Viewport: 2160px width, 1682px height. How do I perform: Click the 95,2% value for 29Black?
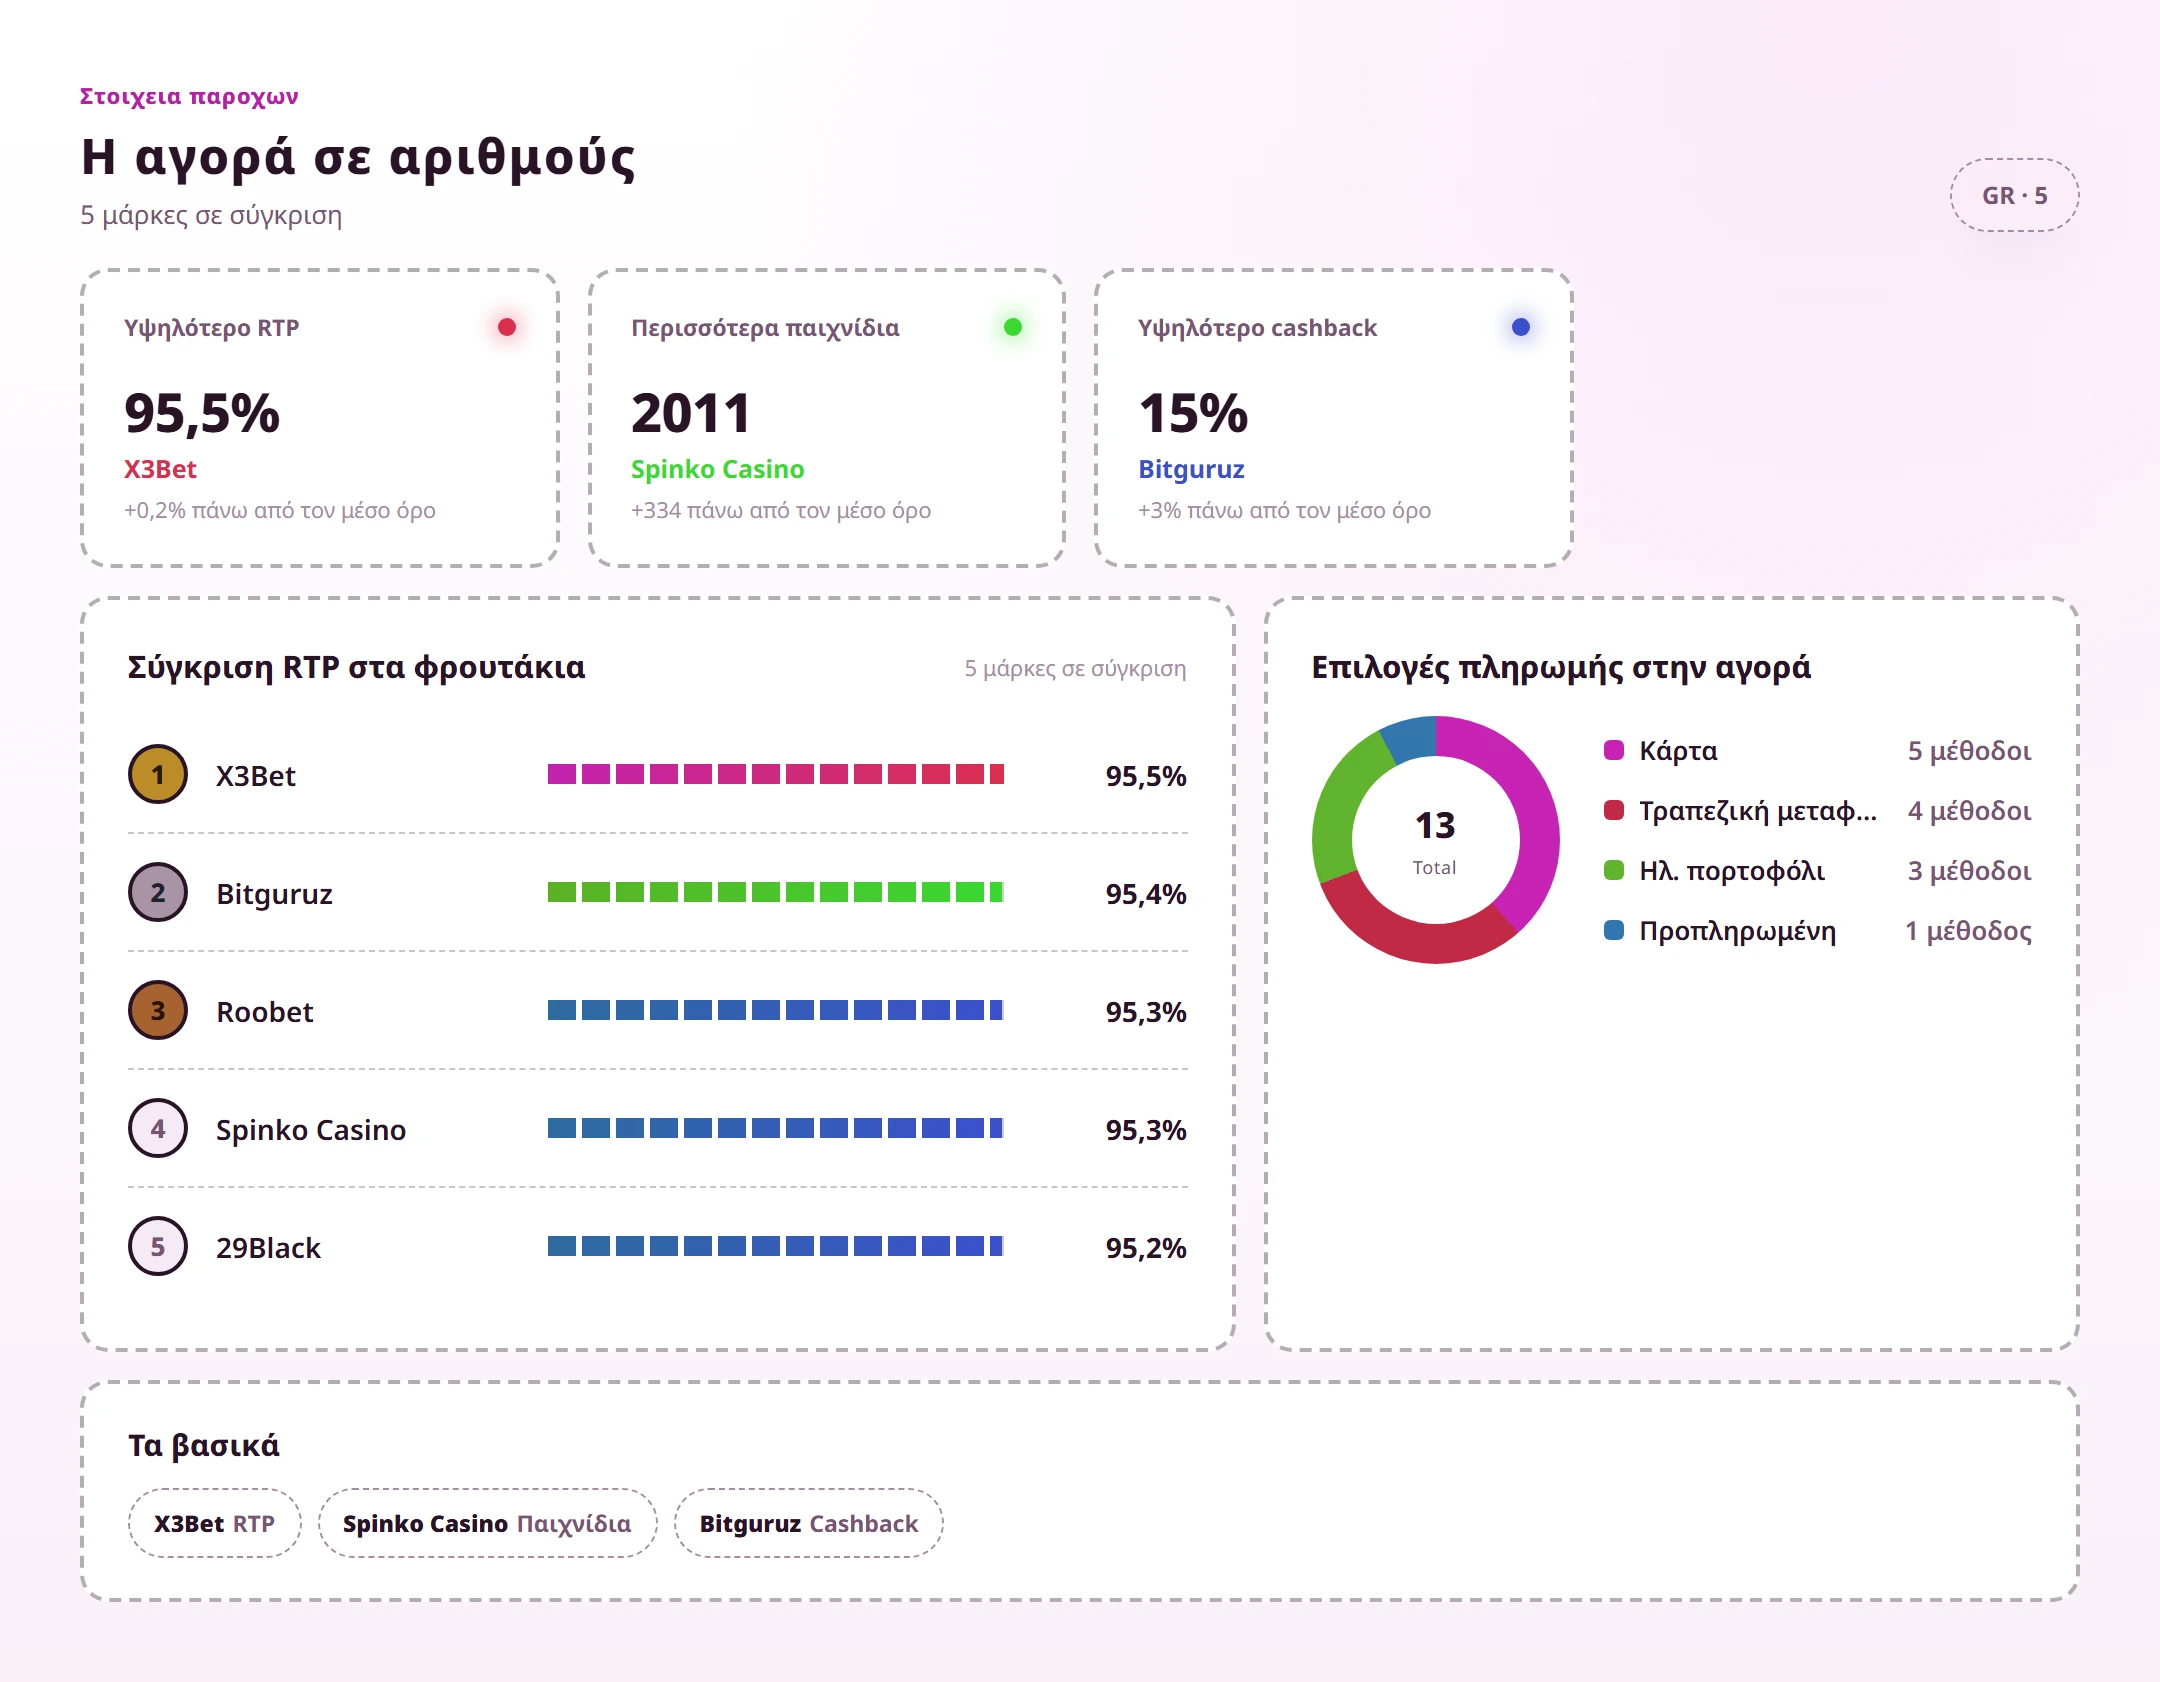(x=1146, y=1248)
